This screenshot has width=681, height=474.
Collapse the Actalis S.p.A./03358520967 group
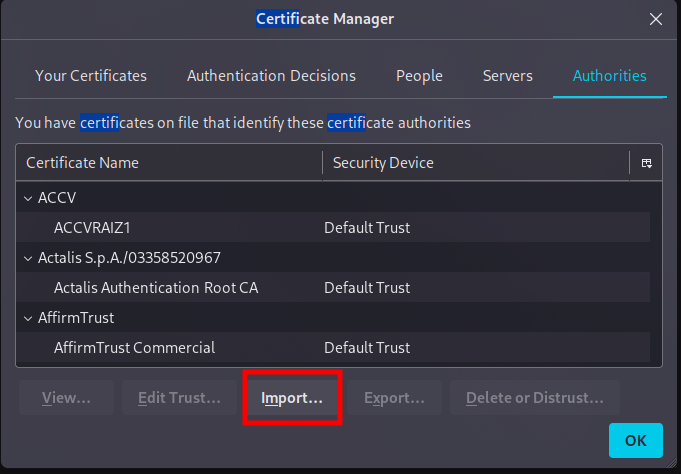point(27,258)
